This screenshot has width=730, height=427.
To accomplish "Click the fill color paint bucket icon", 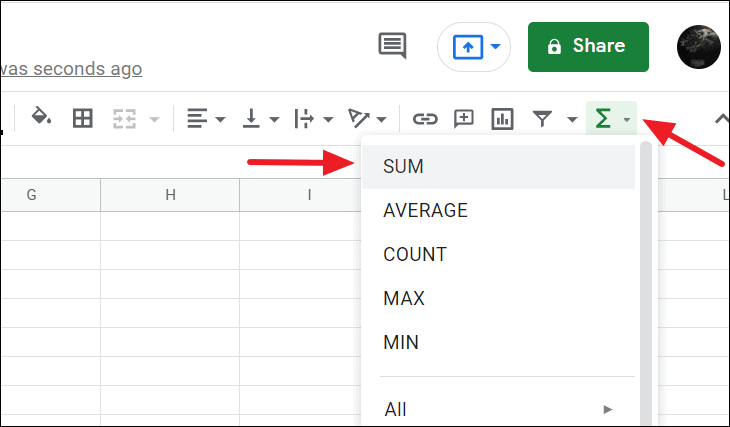I will pos(41,118).
